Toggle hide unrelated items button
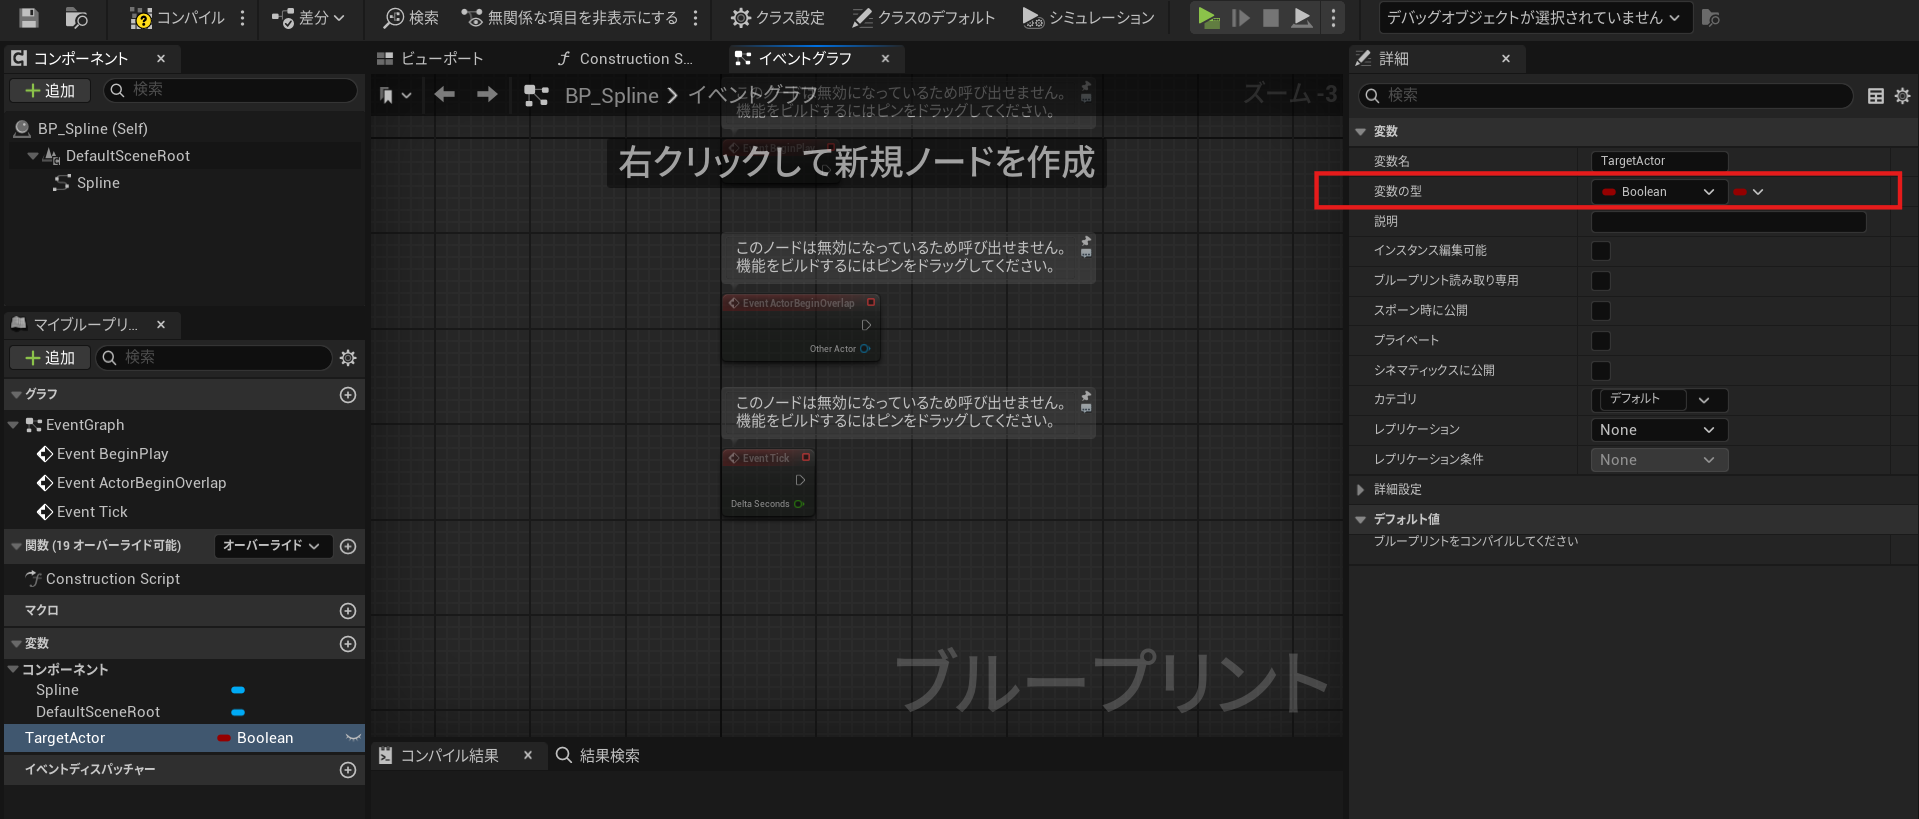 (x=570, y=17)
